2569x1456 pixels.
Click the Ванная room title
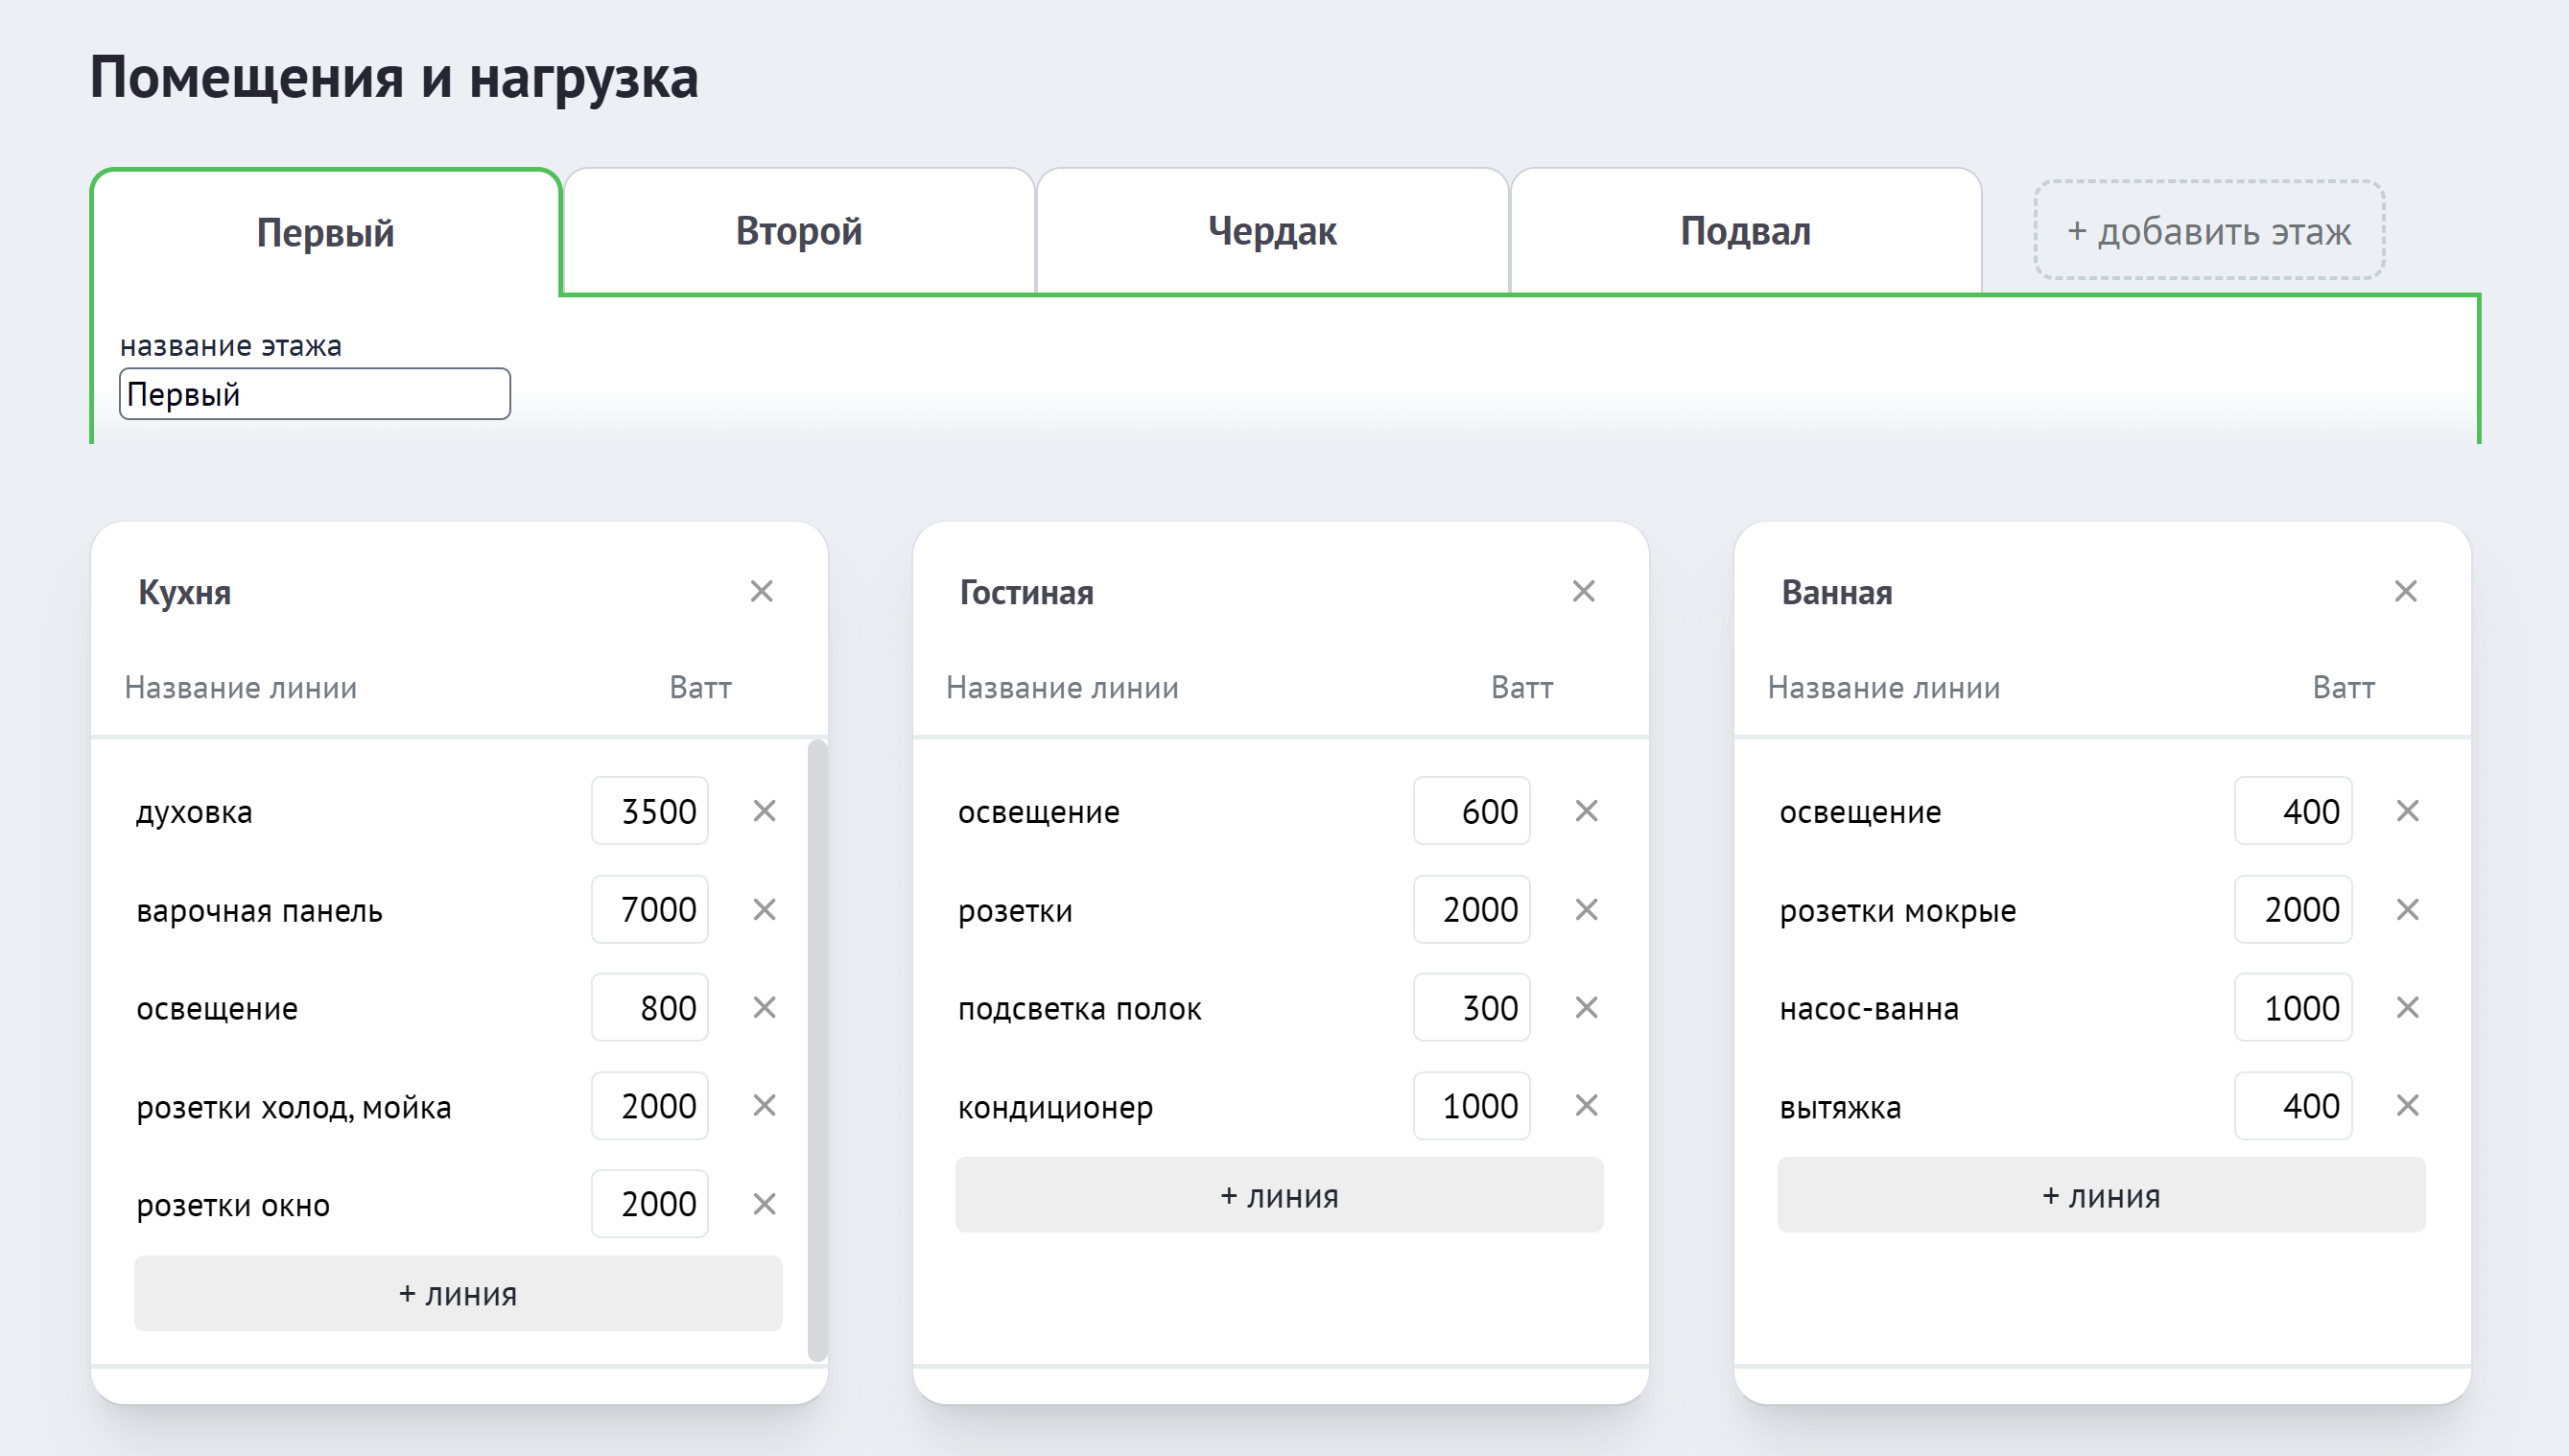pyautogui.click(x=1837, y=593)
